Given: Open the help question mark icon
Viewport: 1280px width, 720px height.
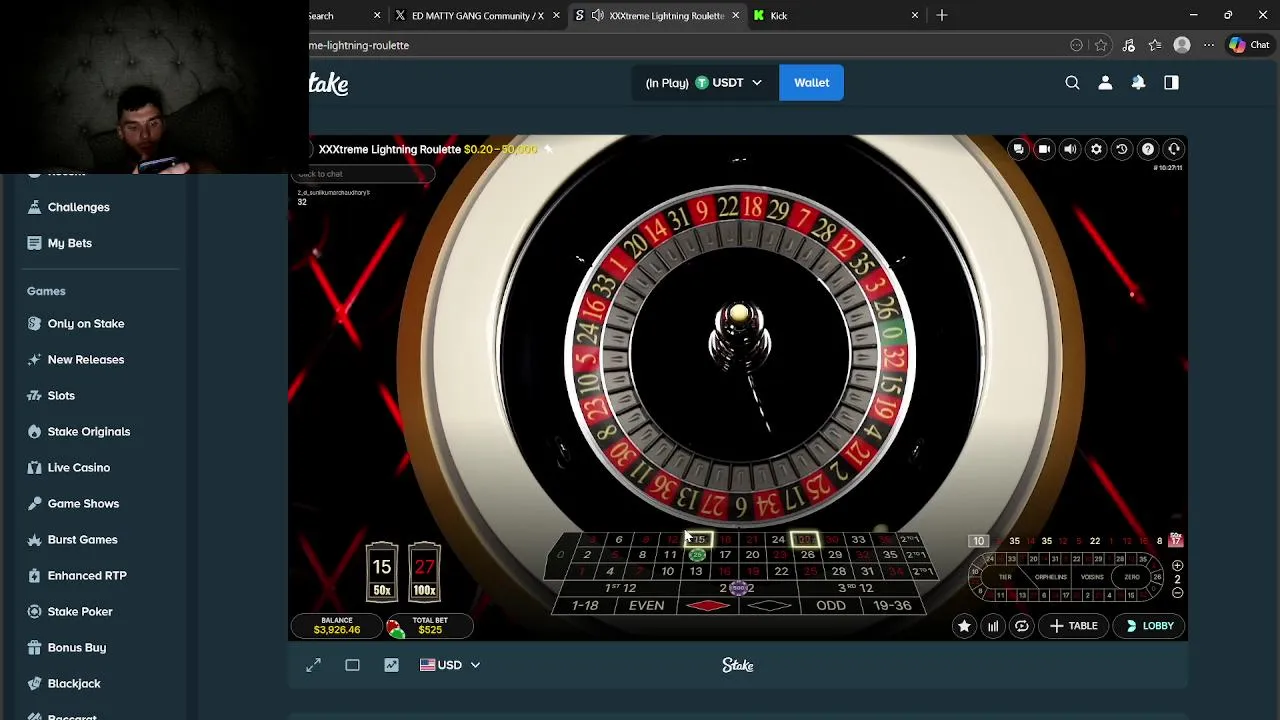Looking at the screenshot, I should [1148, 149].
